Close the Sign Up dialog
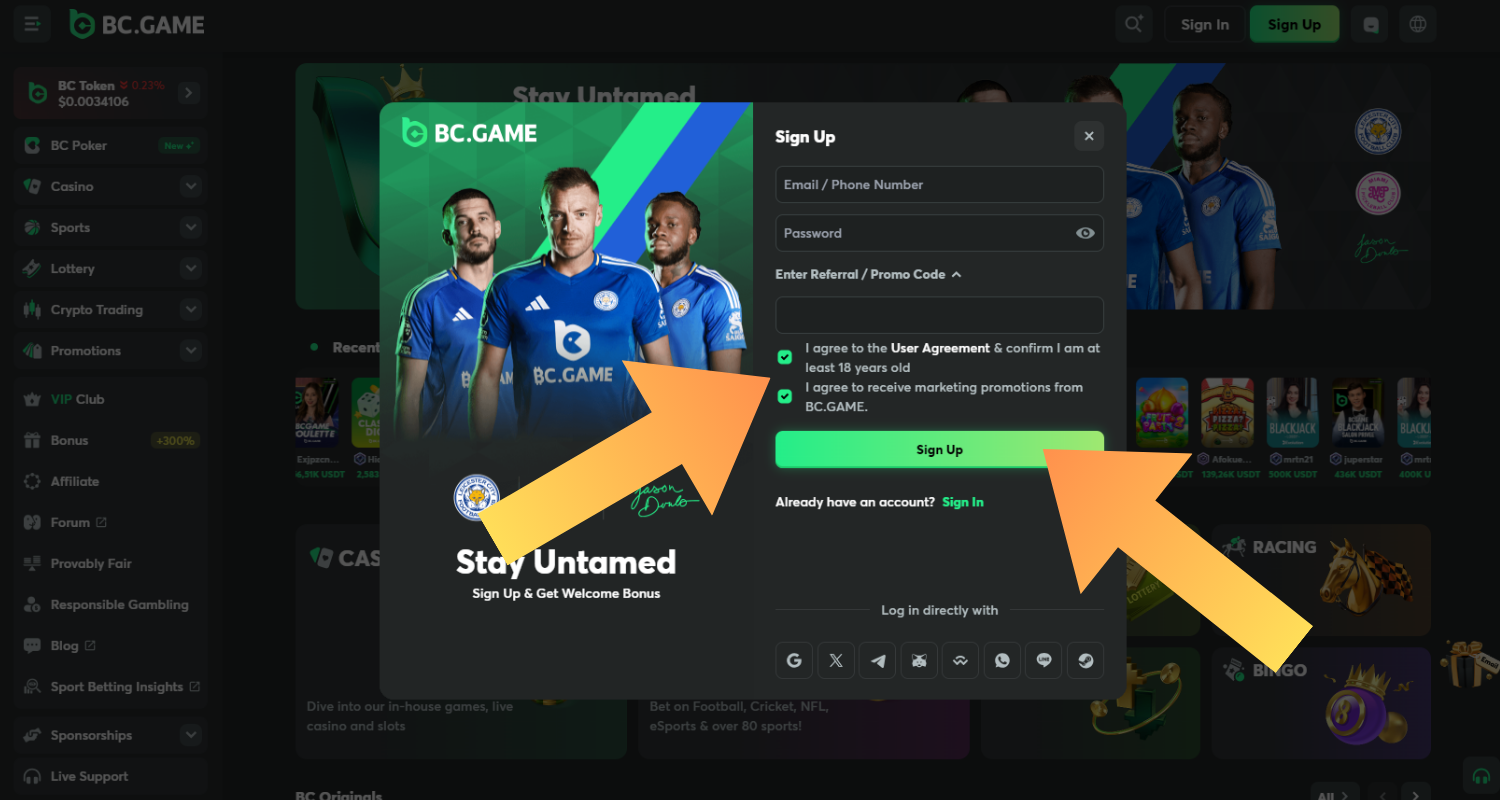This screenshot has width=1500, height=800. tap(1089, 136)
